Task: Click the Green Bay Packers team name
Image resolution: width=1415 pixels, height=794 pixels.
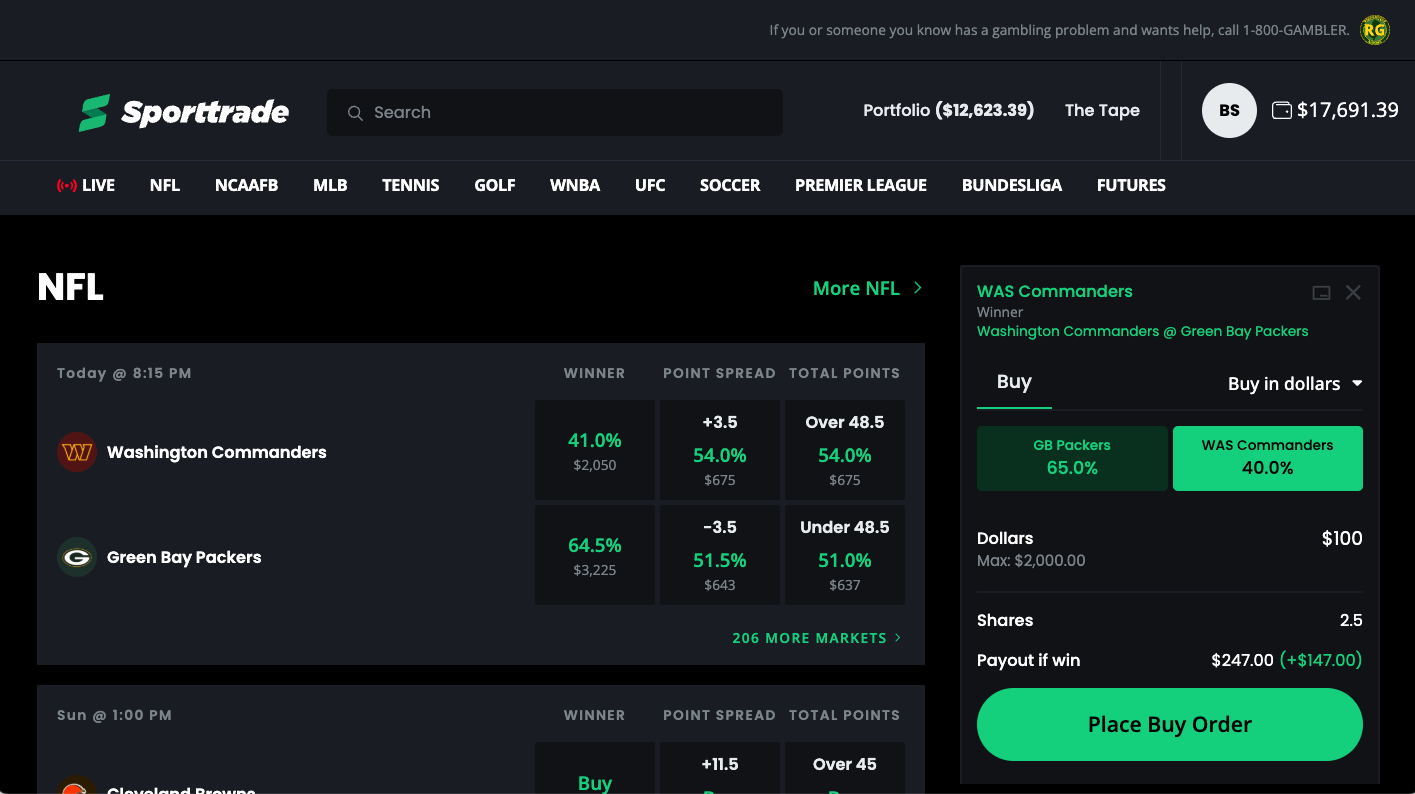Action: point(184,557)
